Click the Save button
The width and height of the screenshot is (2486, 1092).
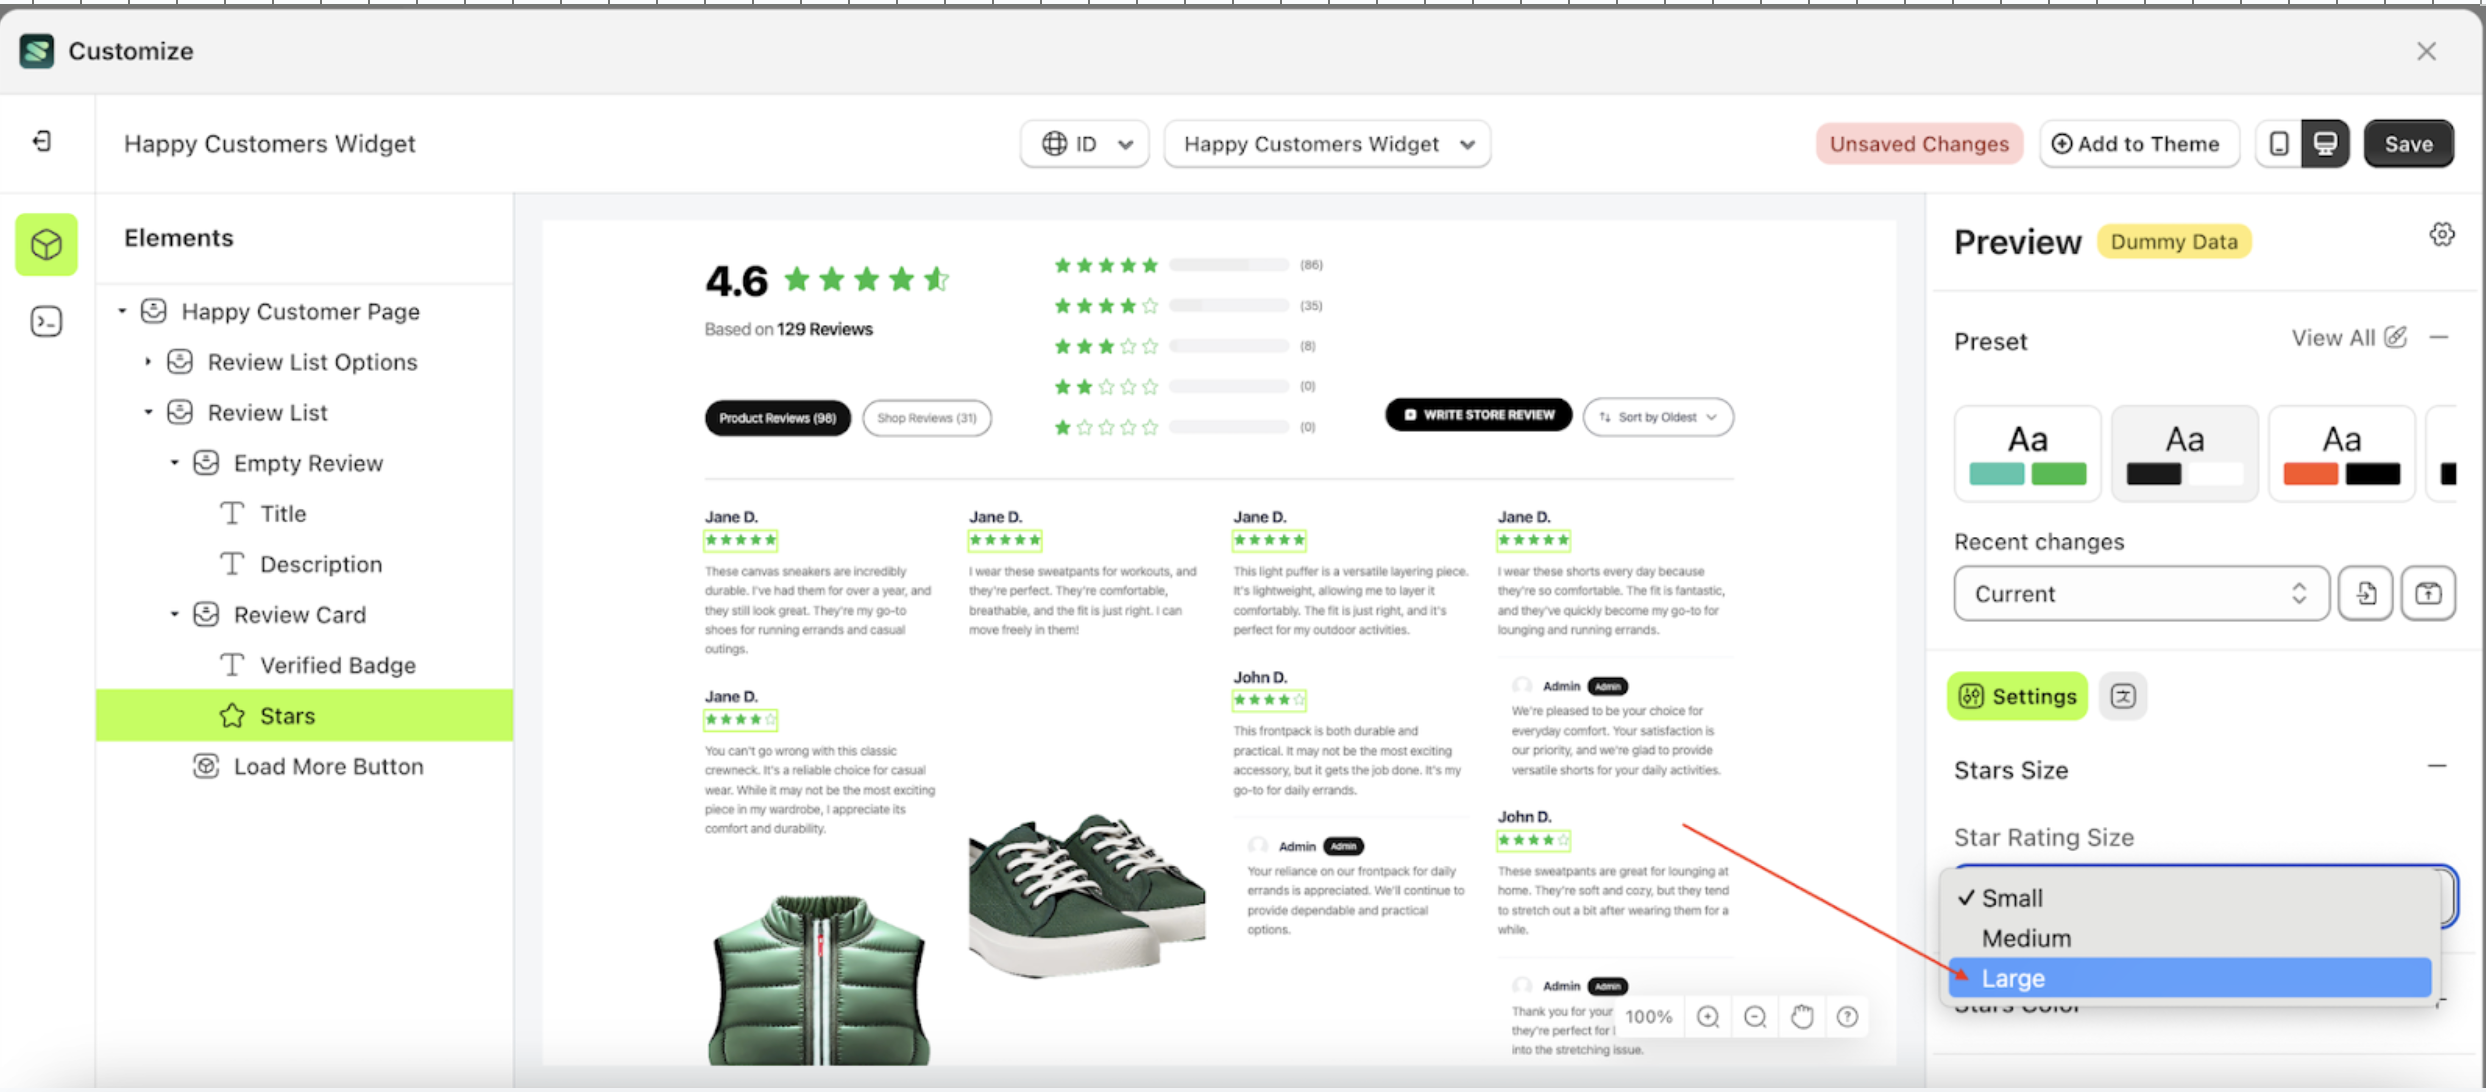[2408, 143]
